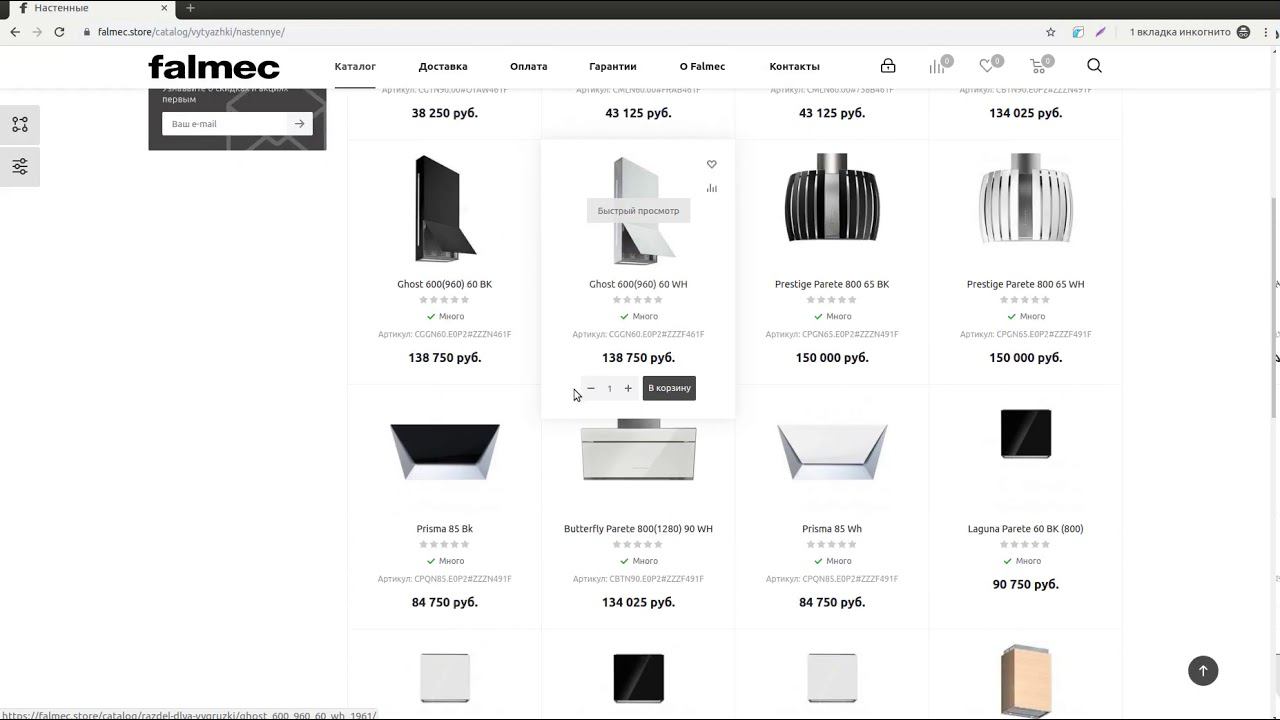Open Ghost 600(960) 60 BK product image
Image resolution: width=1280 pixels, height=720 pixels.
tap(445, 209)
